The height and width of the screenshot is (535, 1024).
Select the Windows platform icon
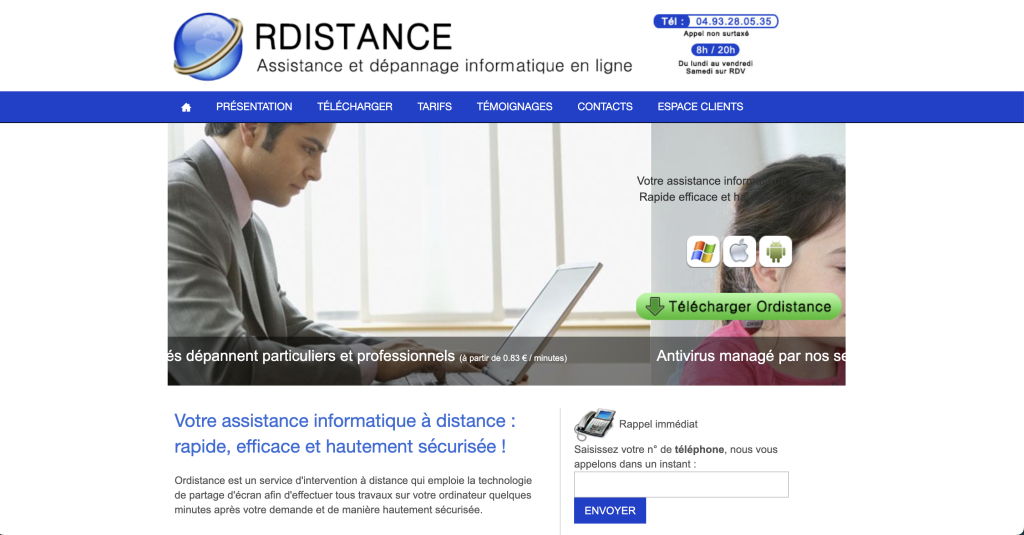(703, 251)
